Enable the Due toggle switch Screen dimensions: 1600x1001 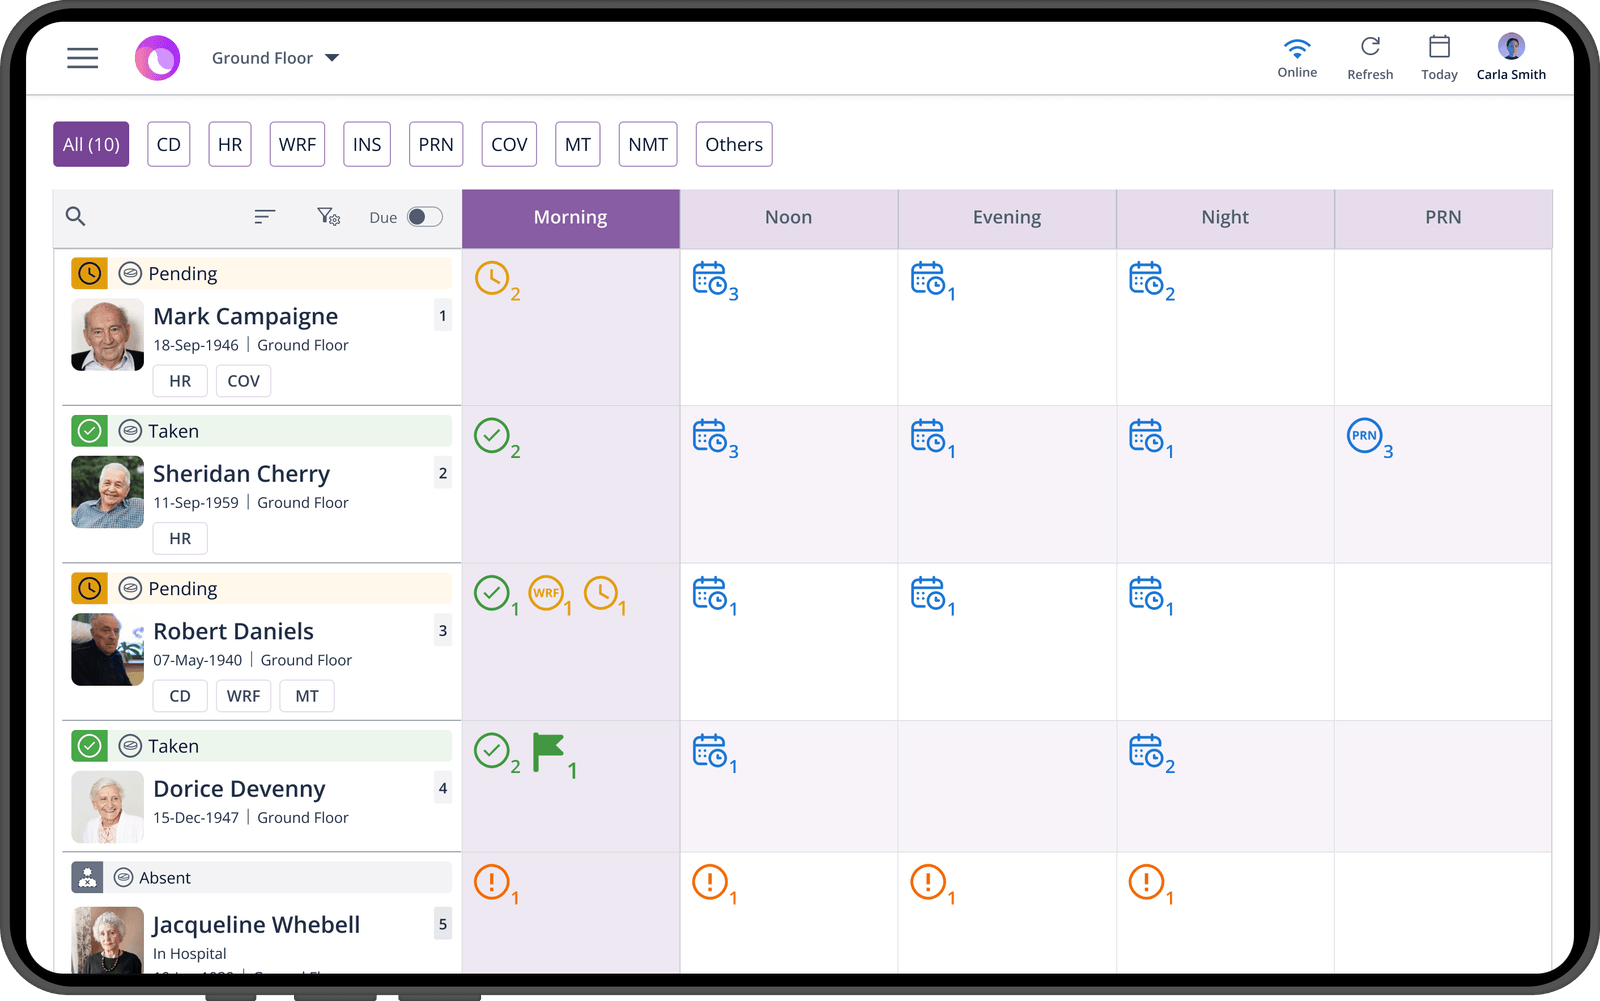point(423,216)
